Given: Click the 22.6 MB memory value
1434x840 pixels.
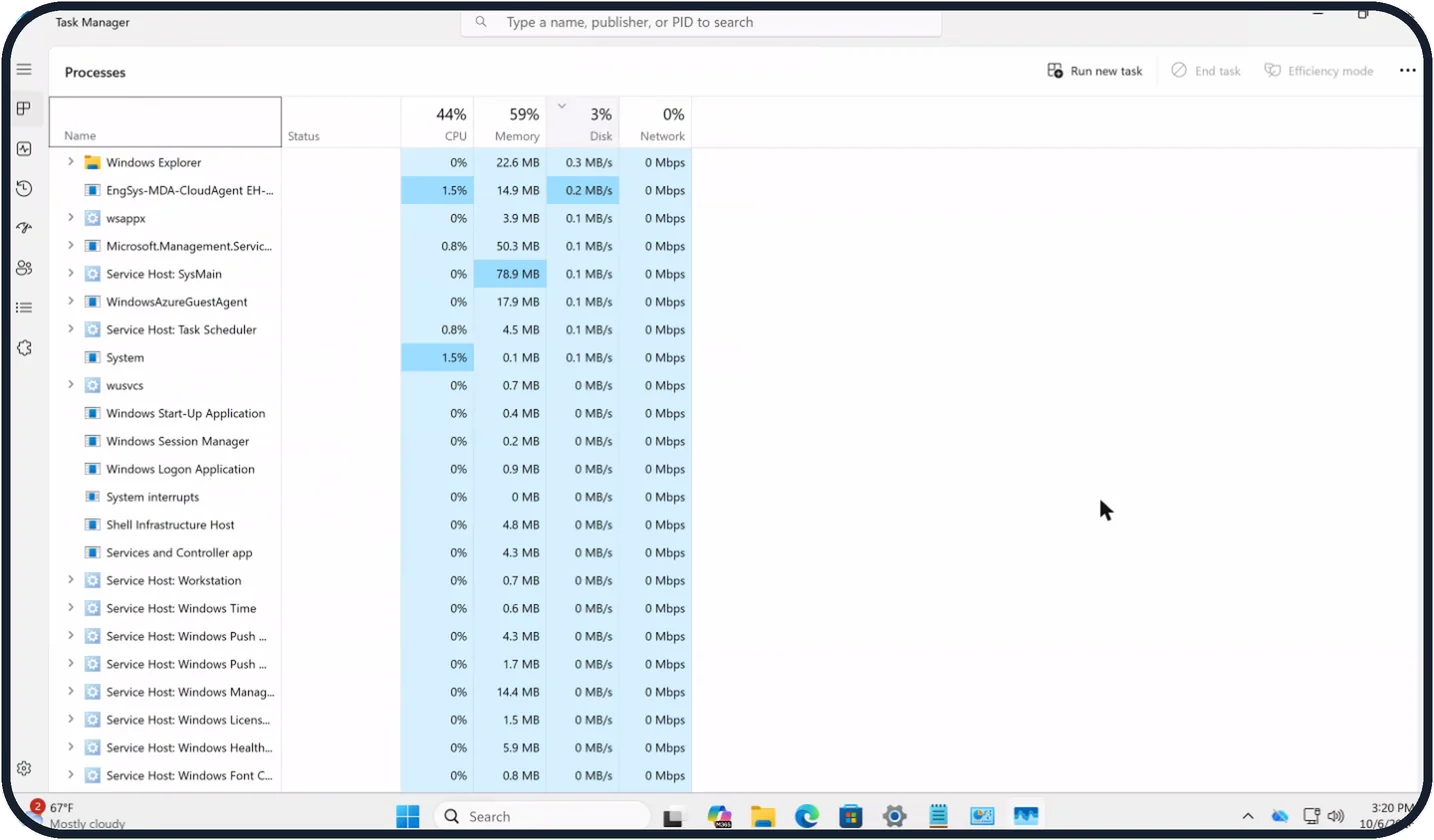Looking at the screenshot, I should tap(518, 162).
